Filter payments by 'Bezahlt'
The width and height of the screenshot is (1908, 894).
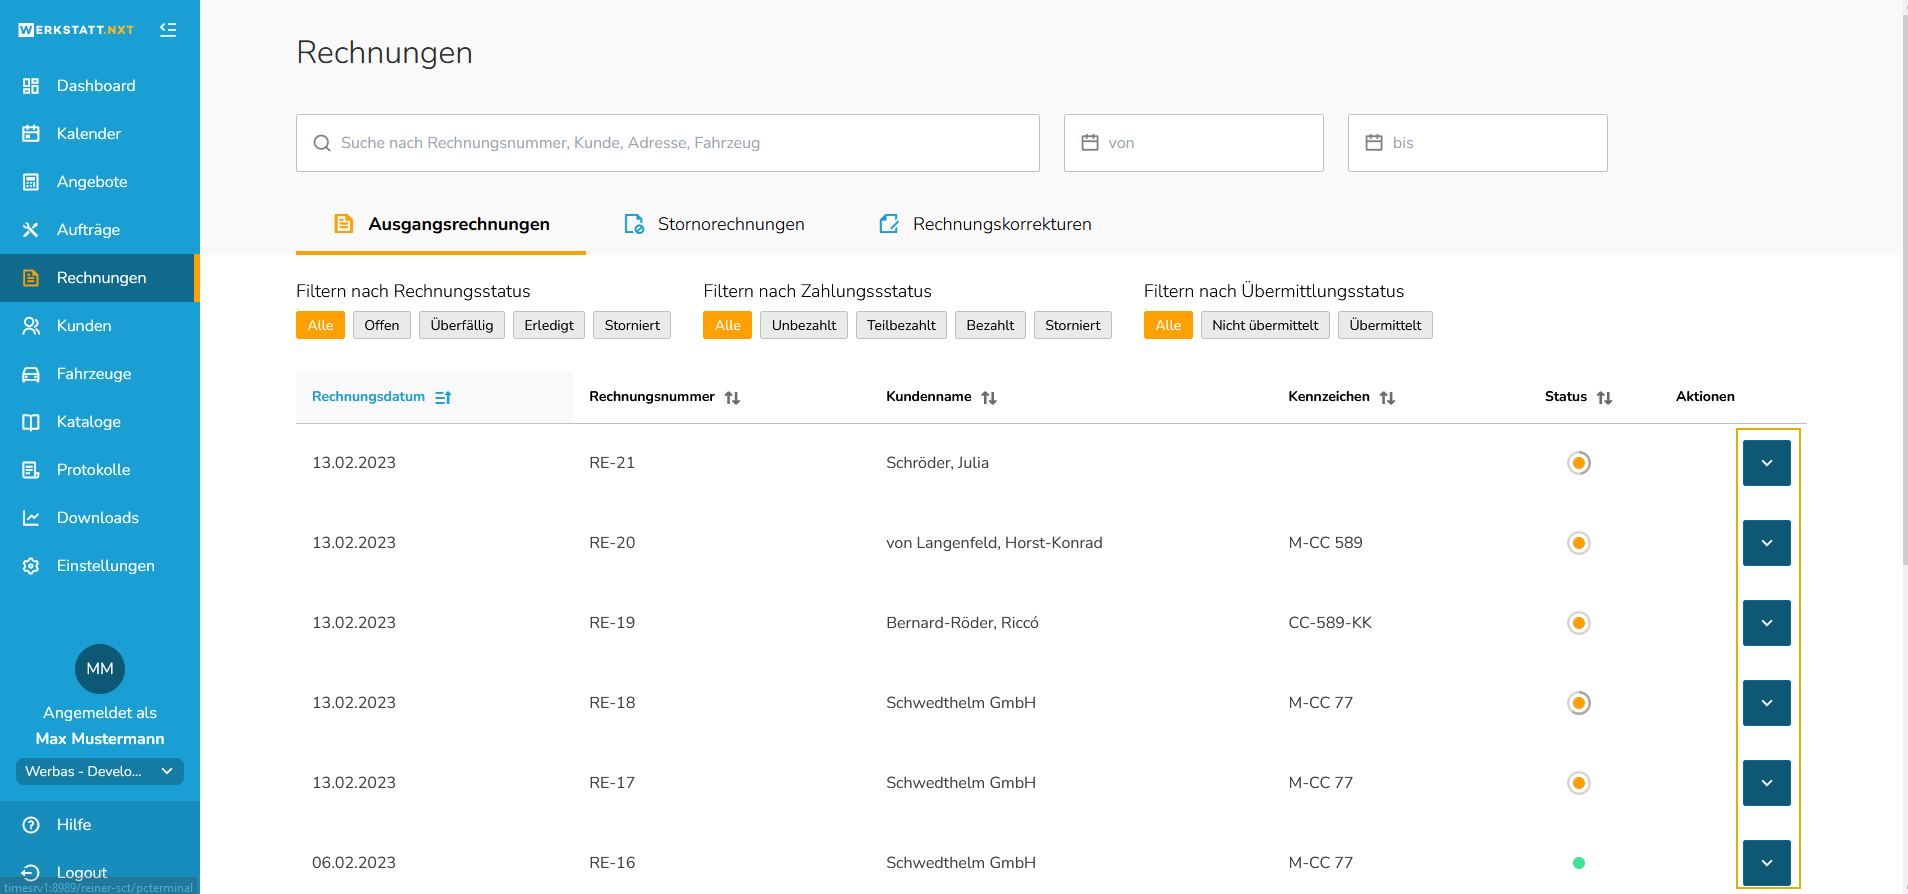tap(990, 325)
